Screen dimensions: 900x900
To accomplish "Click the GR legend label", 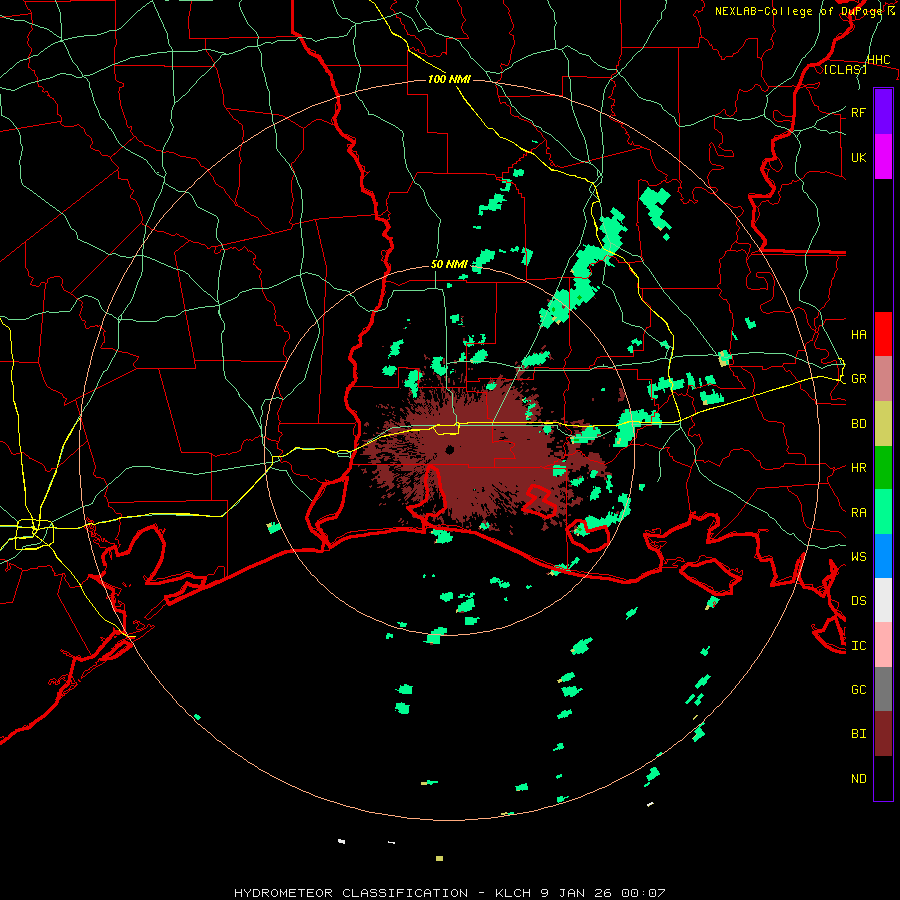I will (858, 379).
